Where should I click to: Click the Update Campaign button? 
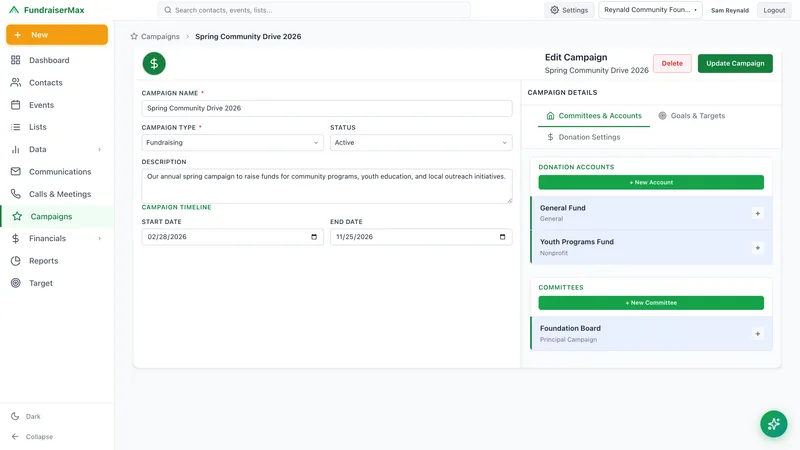[x=735, y=64]
